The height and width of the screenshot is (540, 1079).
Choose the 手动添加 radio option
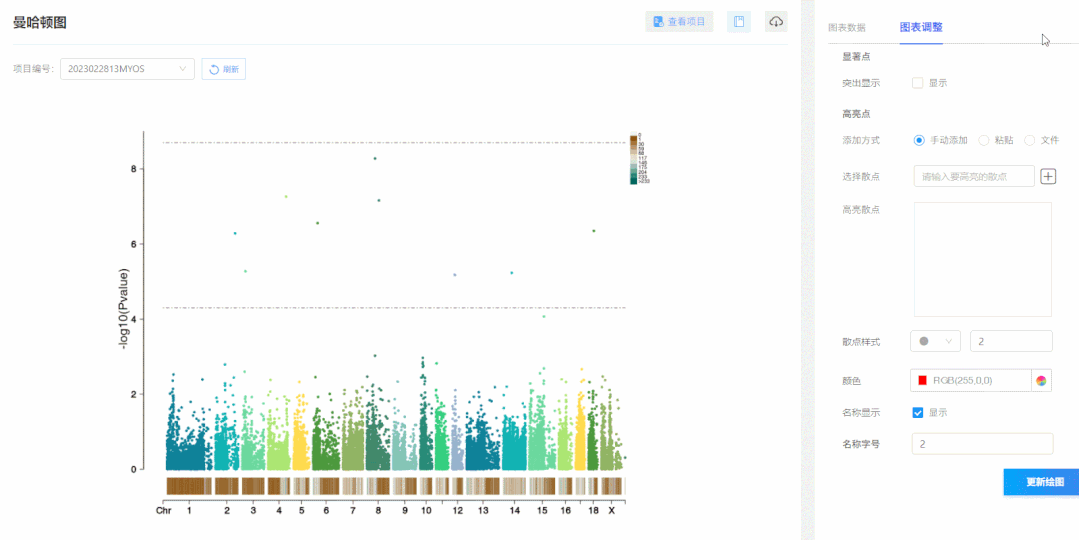(x=919, y=140)
